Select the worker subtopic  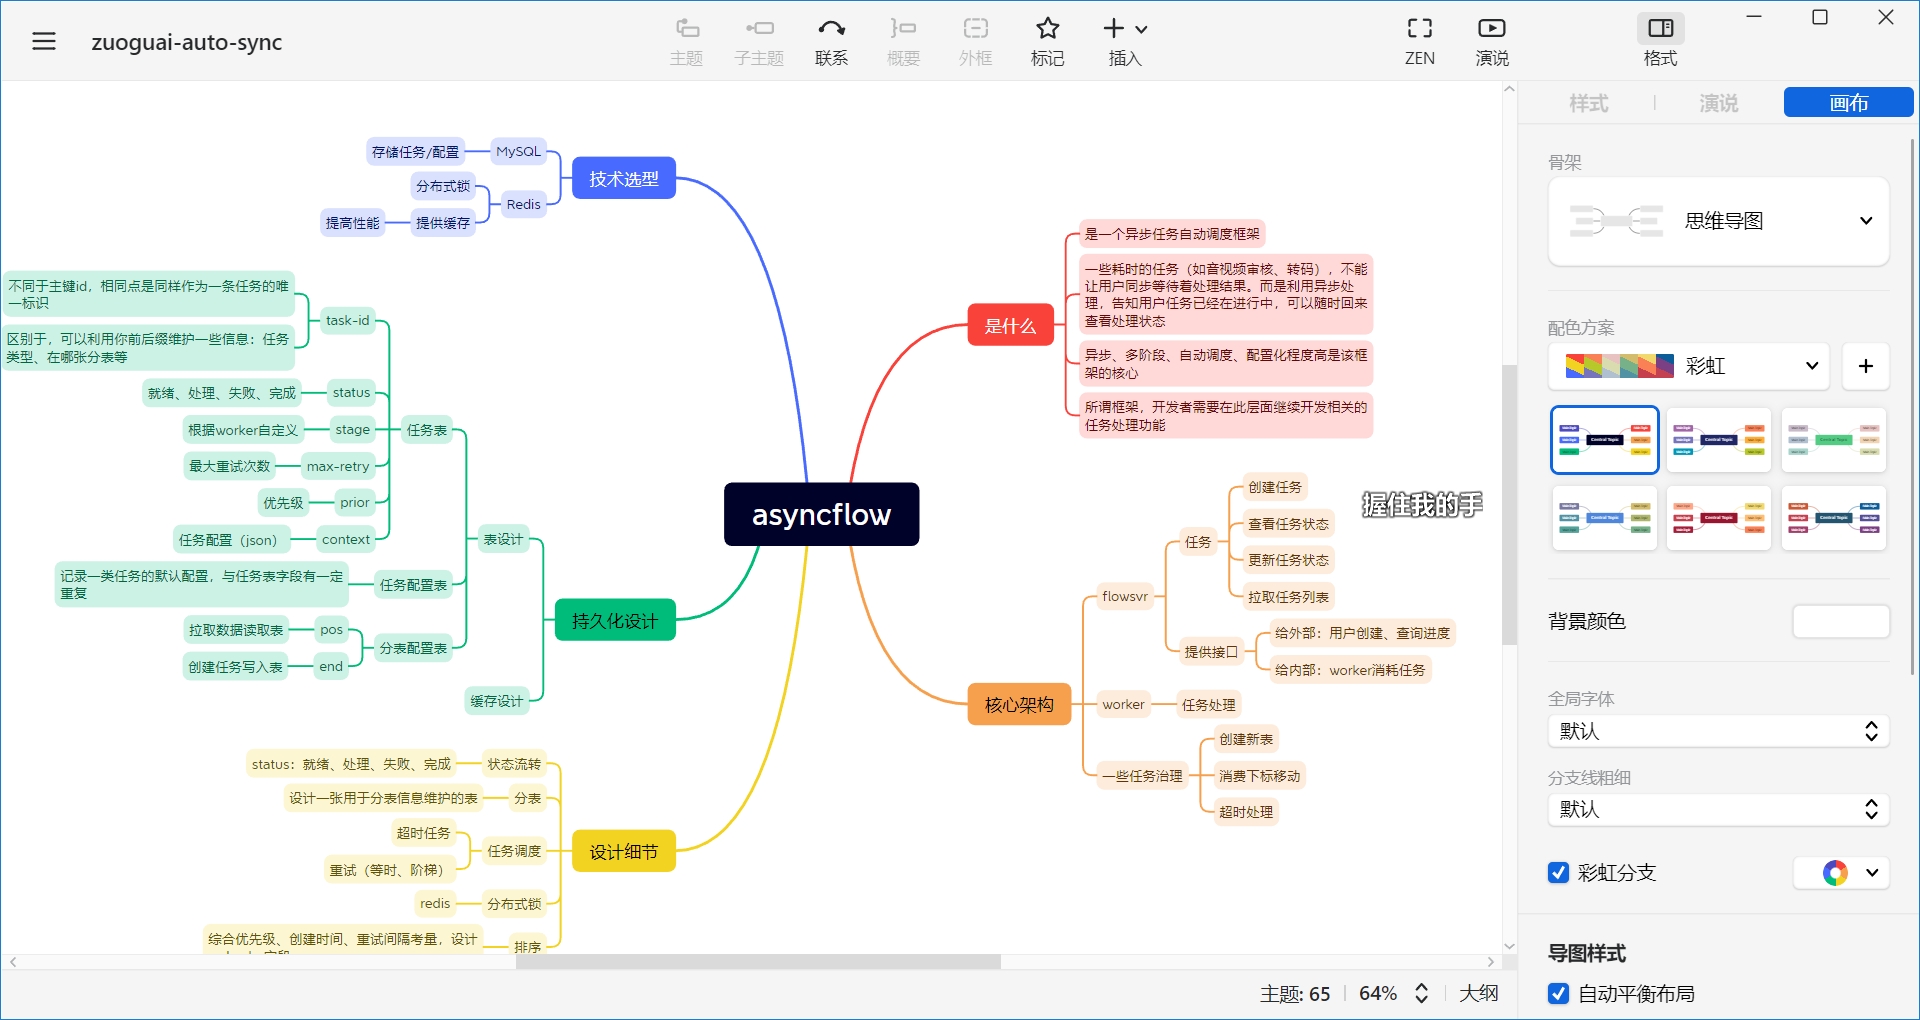coord(1123,704)
